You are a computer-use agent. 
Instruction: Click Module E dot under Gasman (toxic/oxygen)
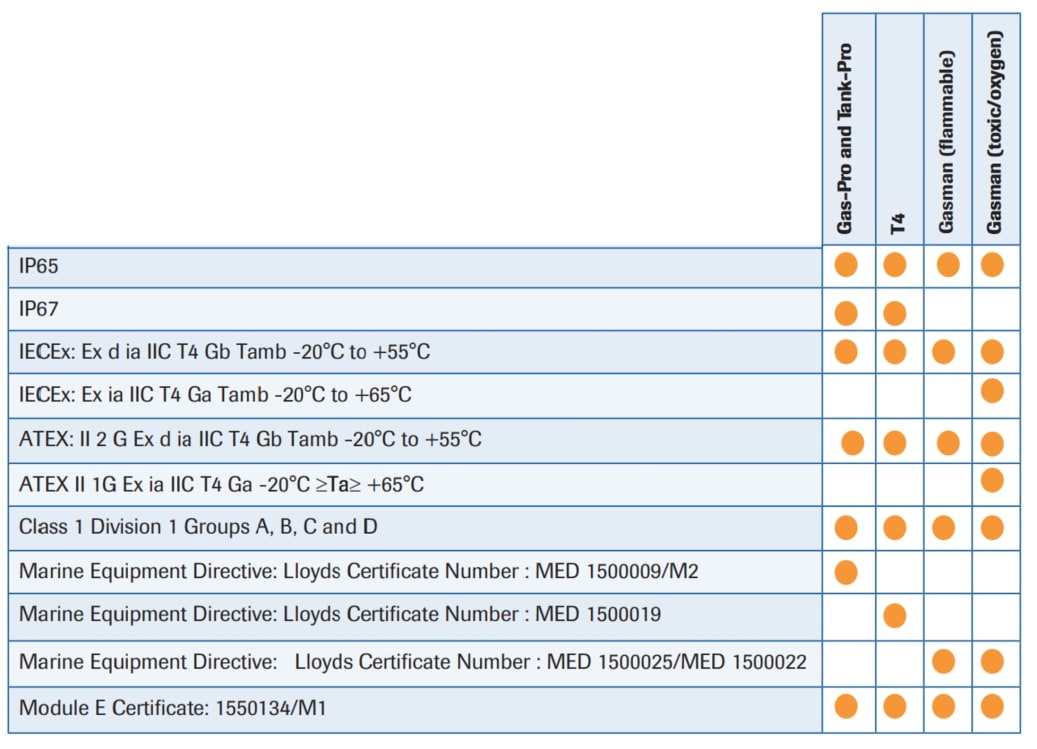pos(992,706)
